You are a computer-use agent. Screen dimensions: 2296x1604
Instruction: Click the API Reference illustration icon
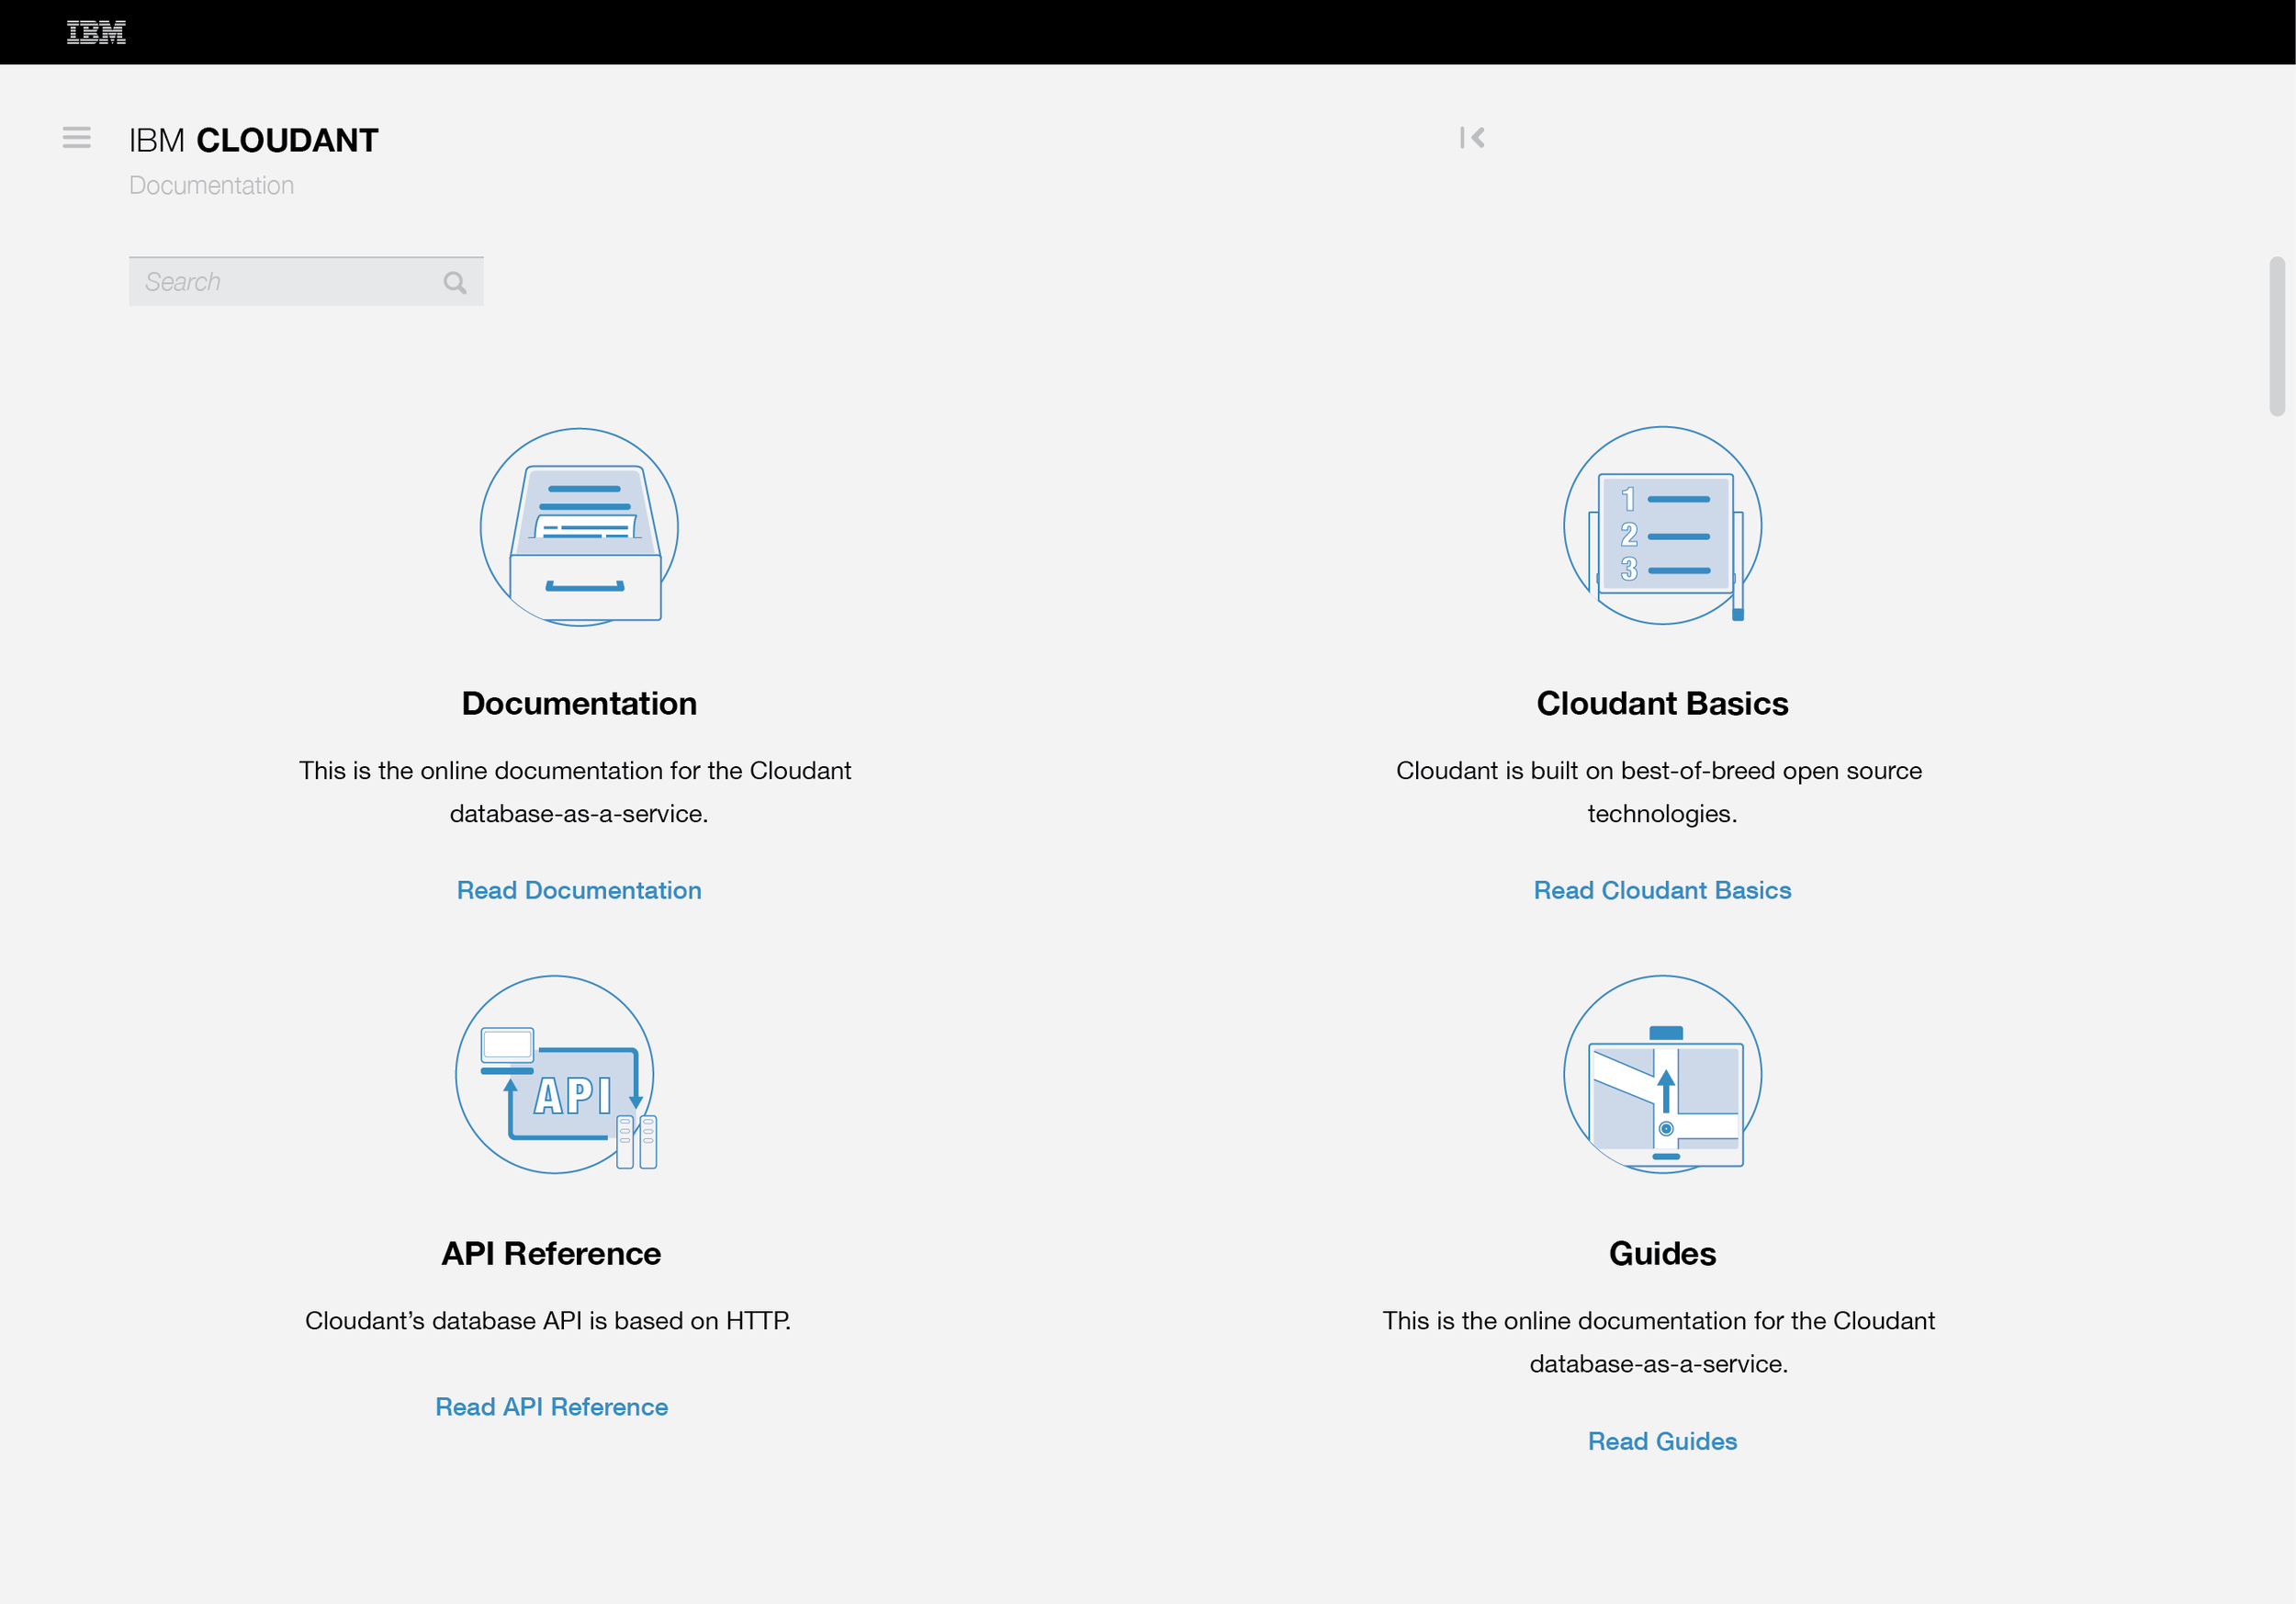556,1075
